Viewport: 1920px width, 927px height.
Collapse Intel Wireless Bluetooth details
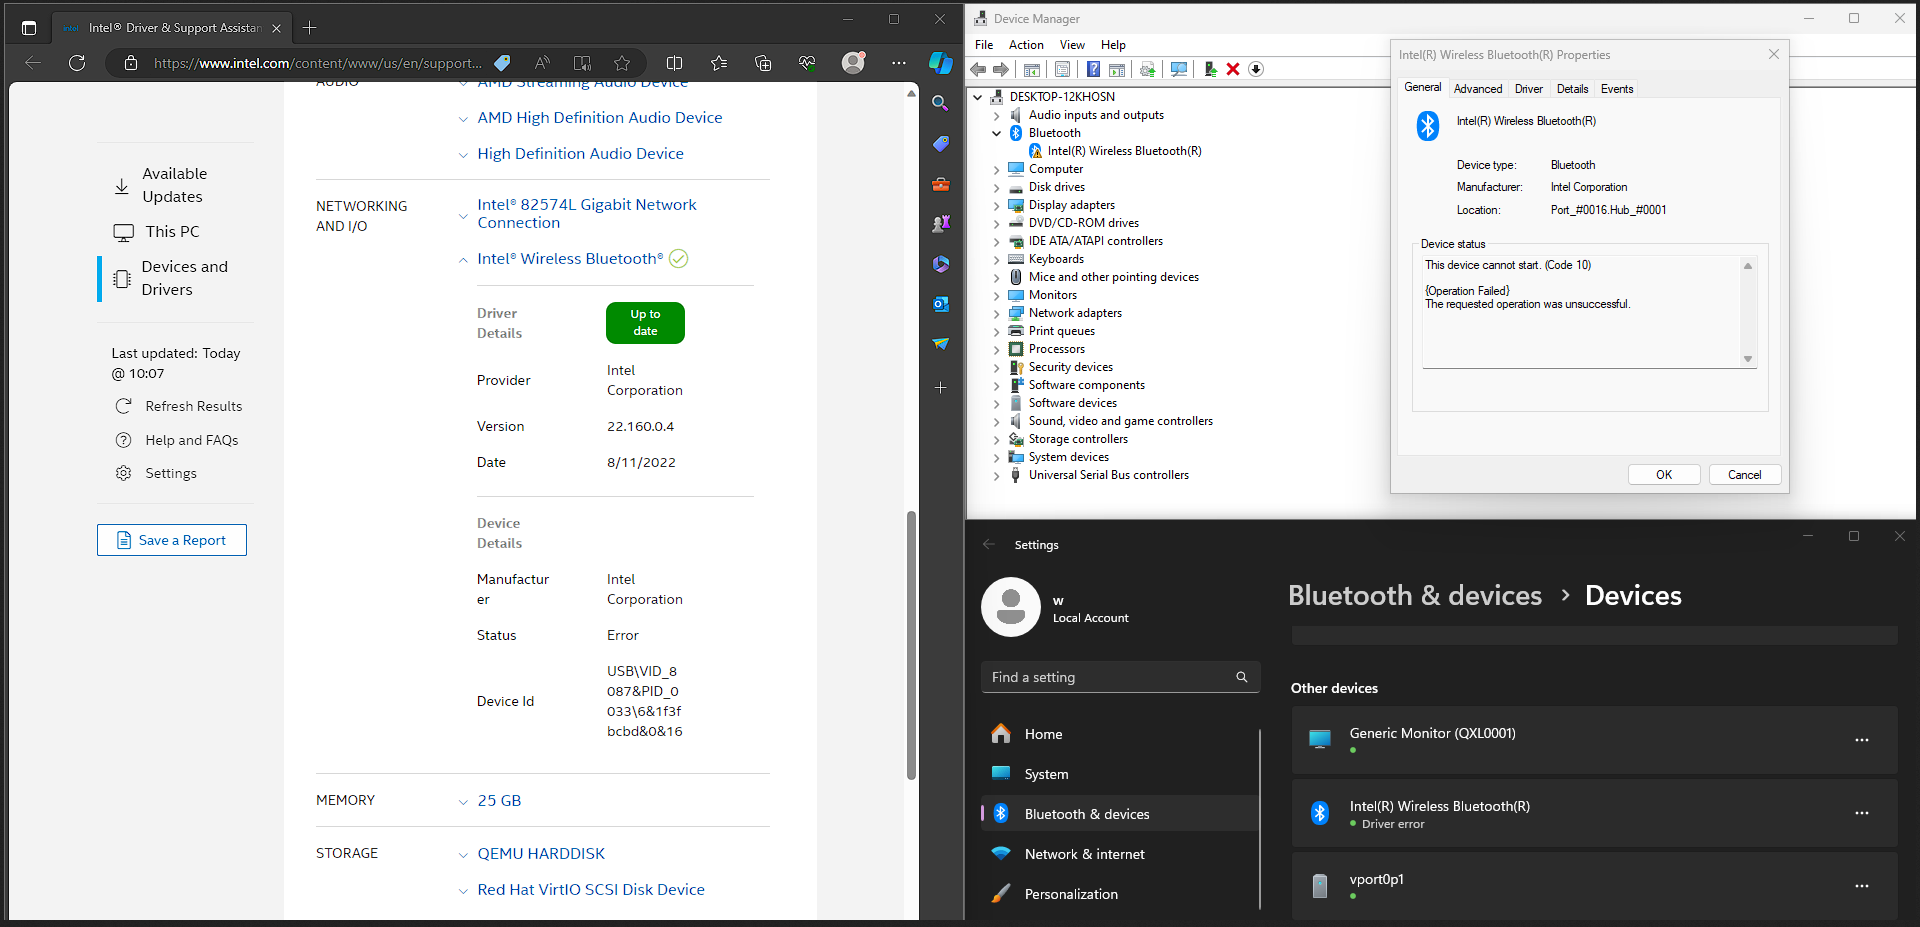coord(463,260)
